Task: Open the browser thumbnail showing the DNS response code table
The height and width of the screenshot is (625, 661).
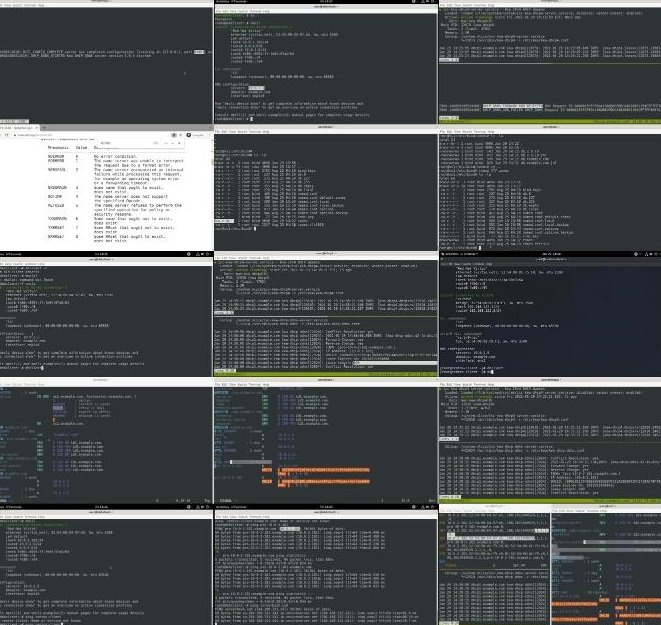Action: (x=107, y=188)
